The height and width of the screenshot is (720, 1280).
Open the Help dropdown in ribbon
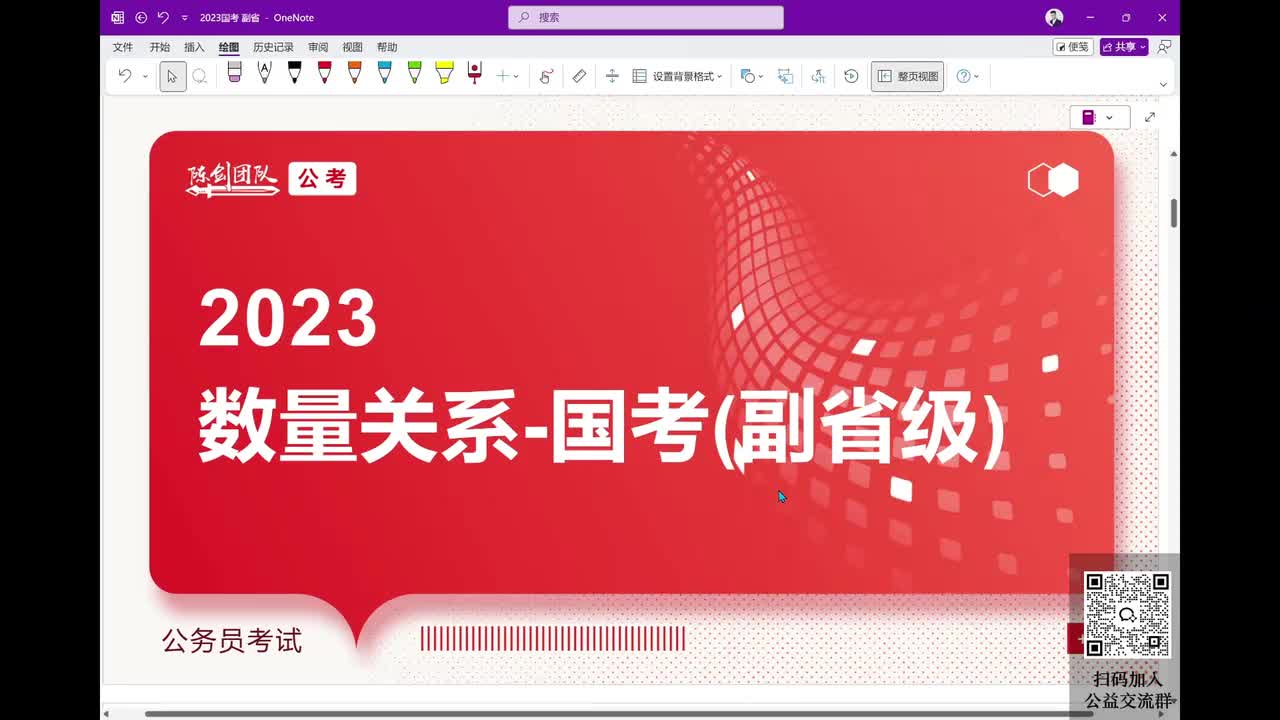(x=967, y=76)
